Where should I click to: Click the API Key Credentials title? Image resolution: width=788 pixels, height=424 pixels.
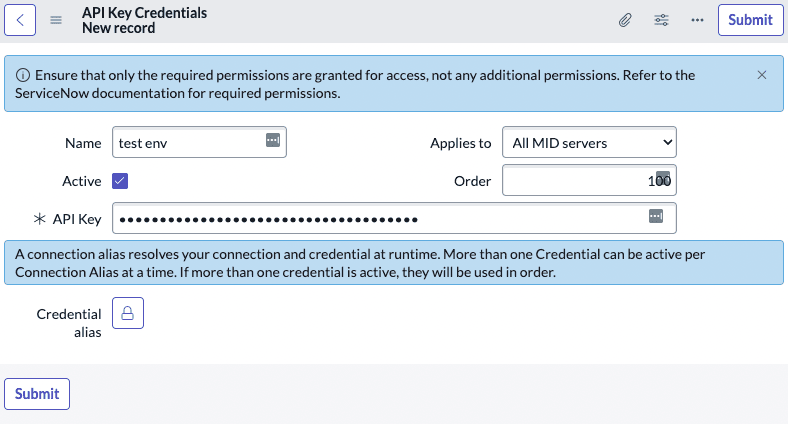point(144,13)
